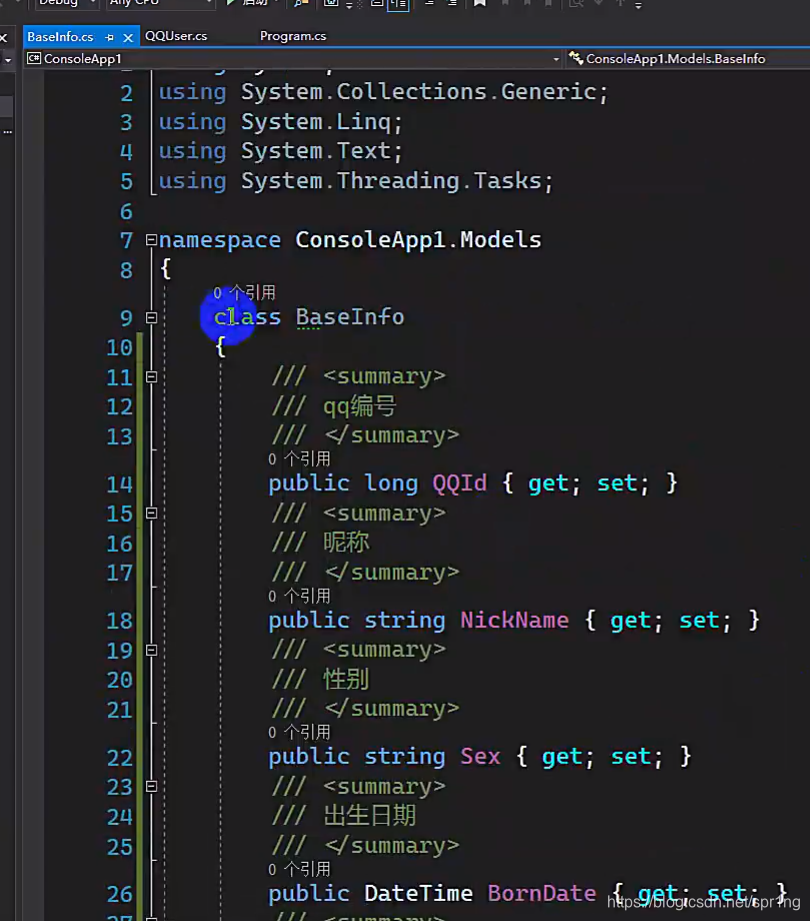Click the 昵称 comment text
This screenshot has height=921, width=810.
[x=346, y=542]
